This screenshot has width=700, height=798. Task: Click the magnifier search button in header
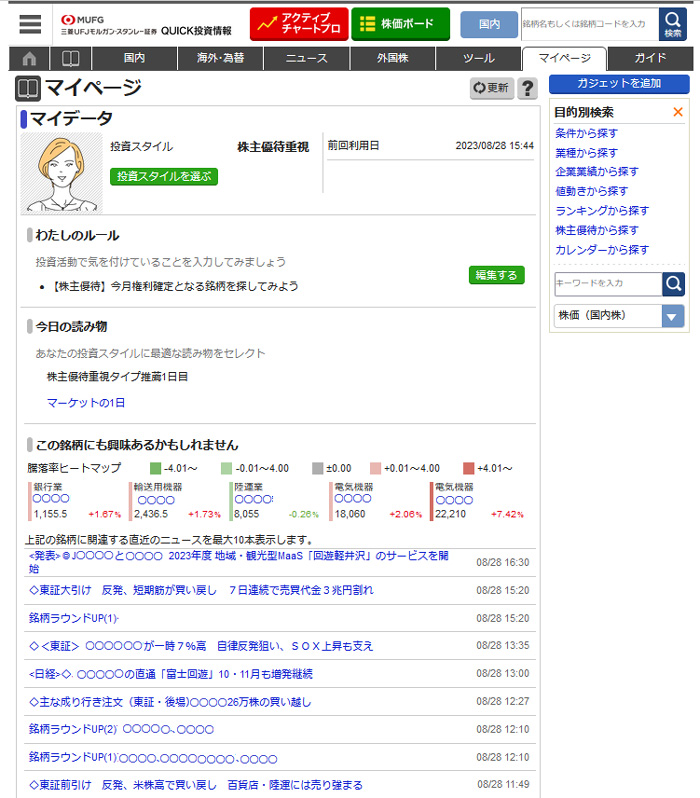coord(673,24)
